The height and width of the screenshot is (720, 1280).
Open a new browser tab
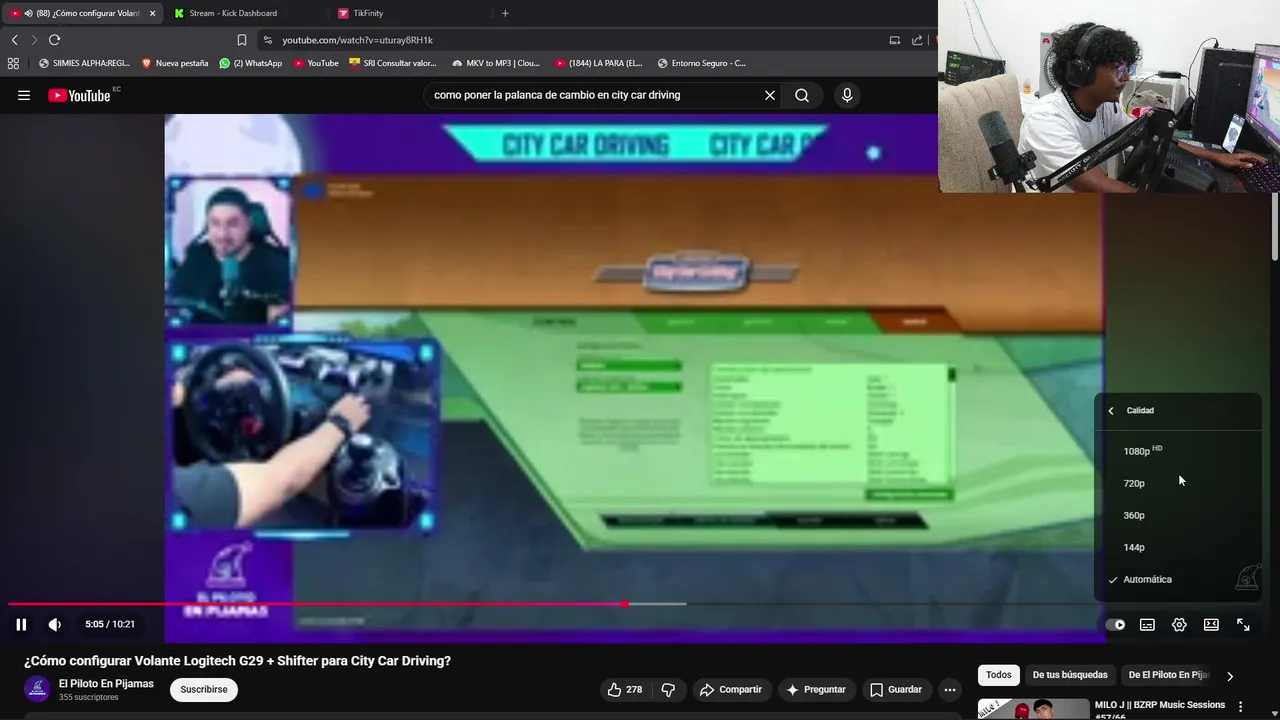pos(505,13)
